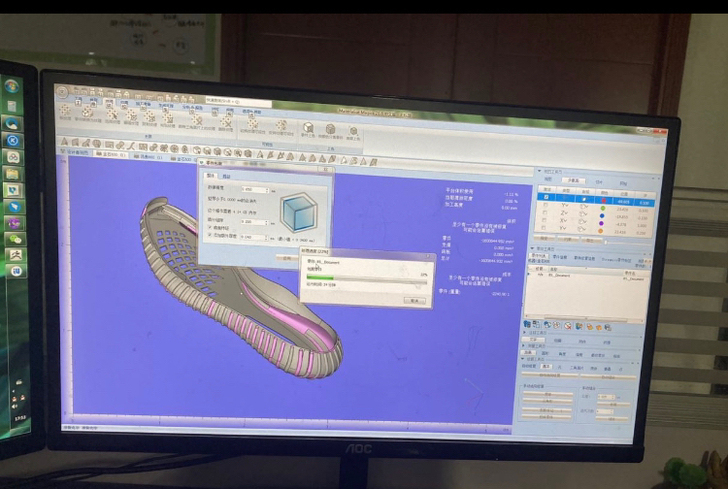Image resolution: width=728 pixels, height=489 pixels.
Task: Collapse the 视图工具页 panel section
Action: [x=540, y=171]
